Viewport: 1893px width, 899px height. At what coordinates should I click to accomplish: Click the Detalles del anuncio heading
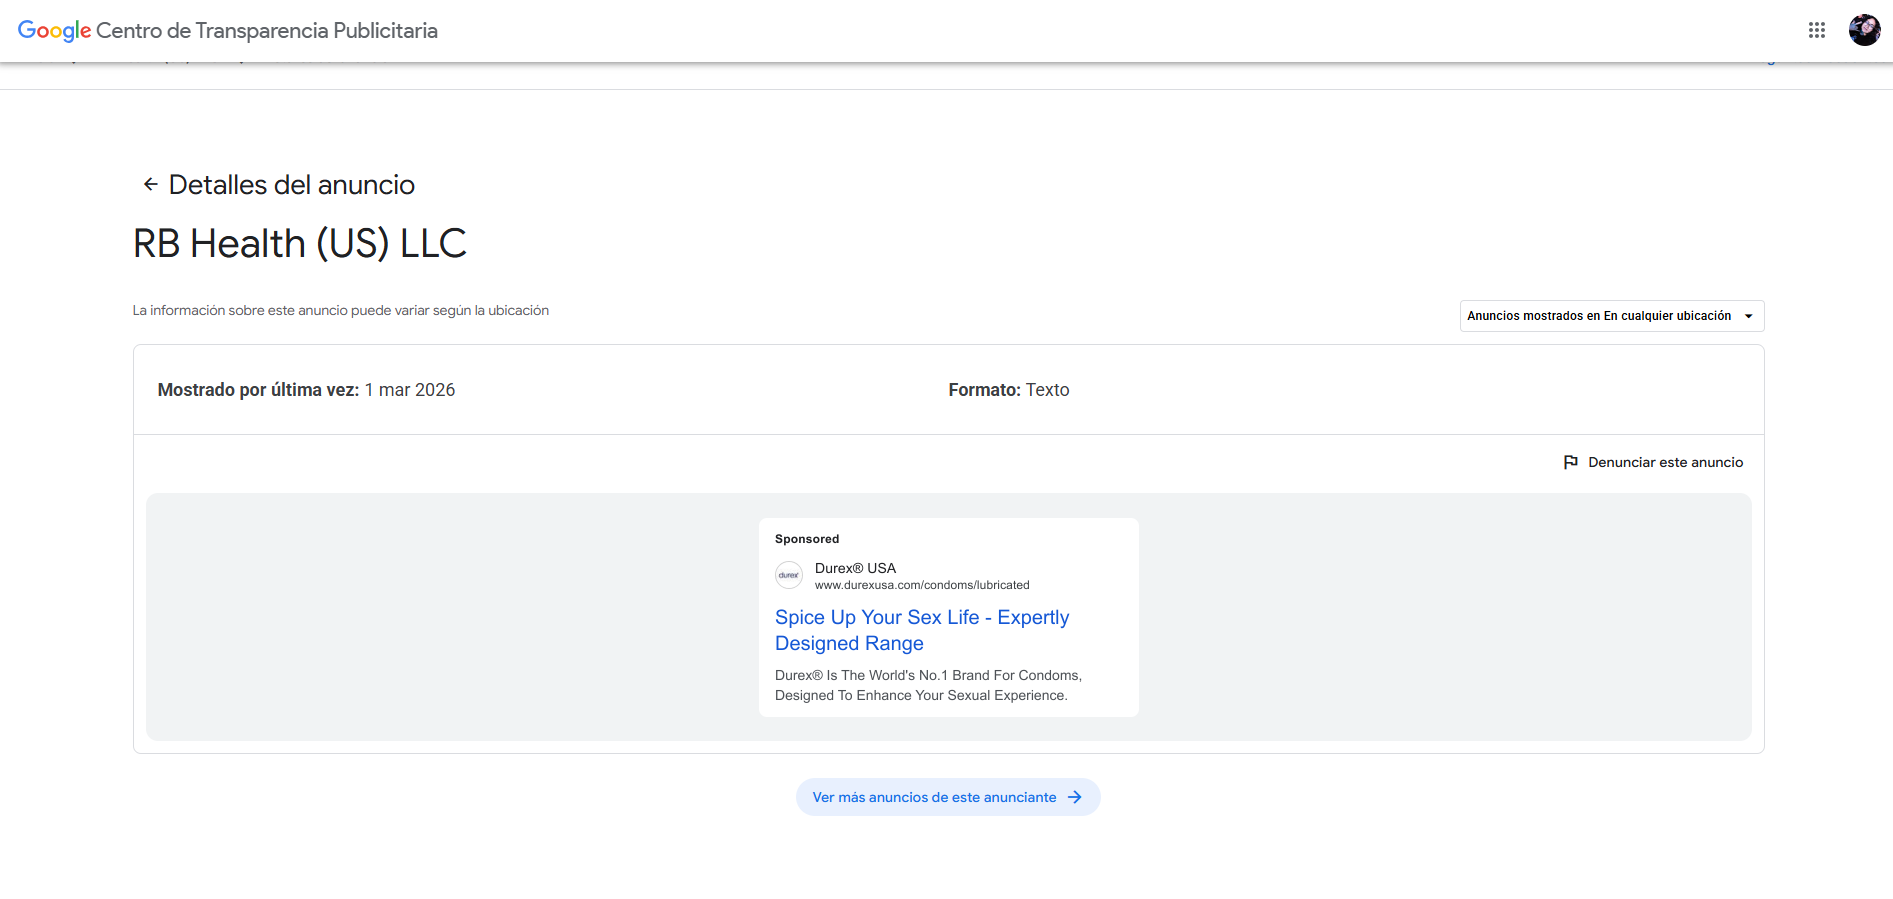pyautogui.click(x=291, y=185)
